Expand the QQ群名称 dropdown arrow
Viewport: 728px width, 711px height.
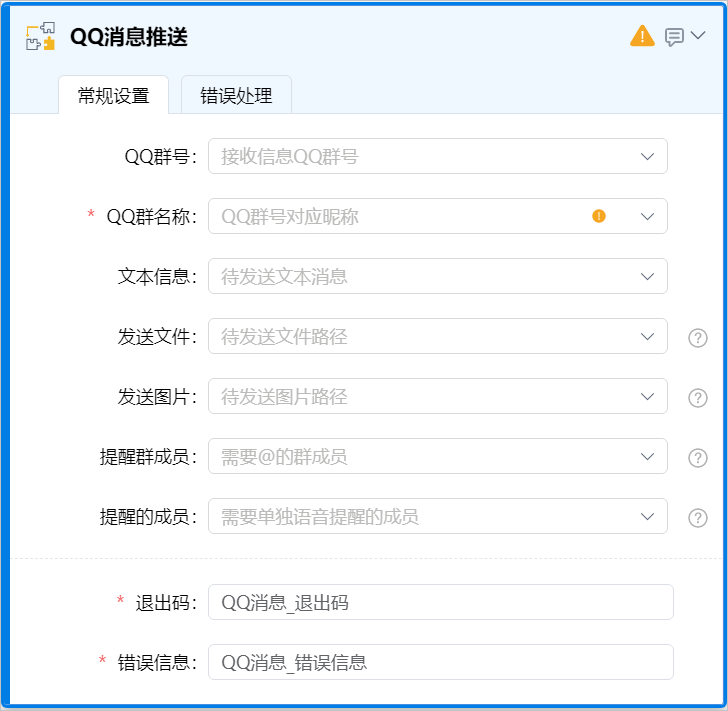647,216
